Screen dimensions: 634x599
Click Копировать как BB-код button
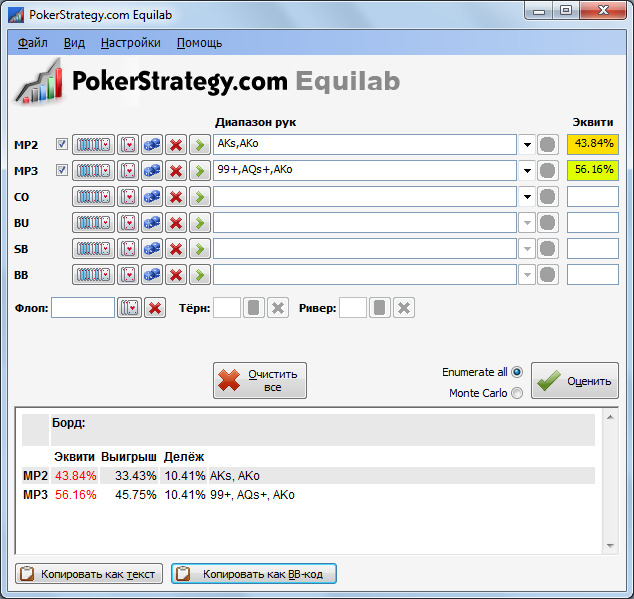254,574
